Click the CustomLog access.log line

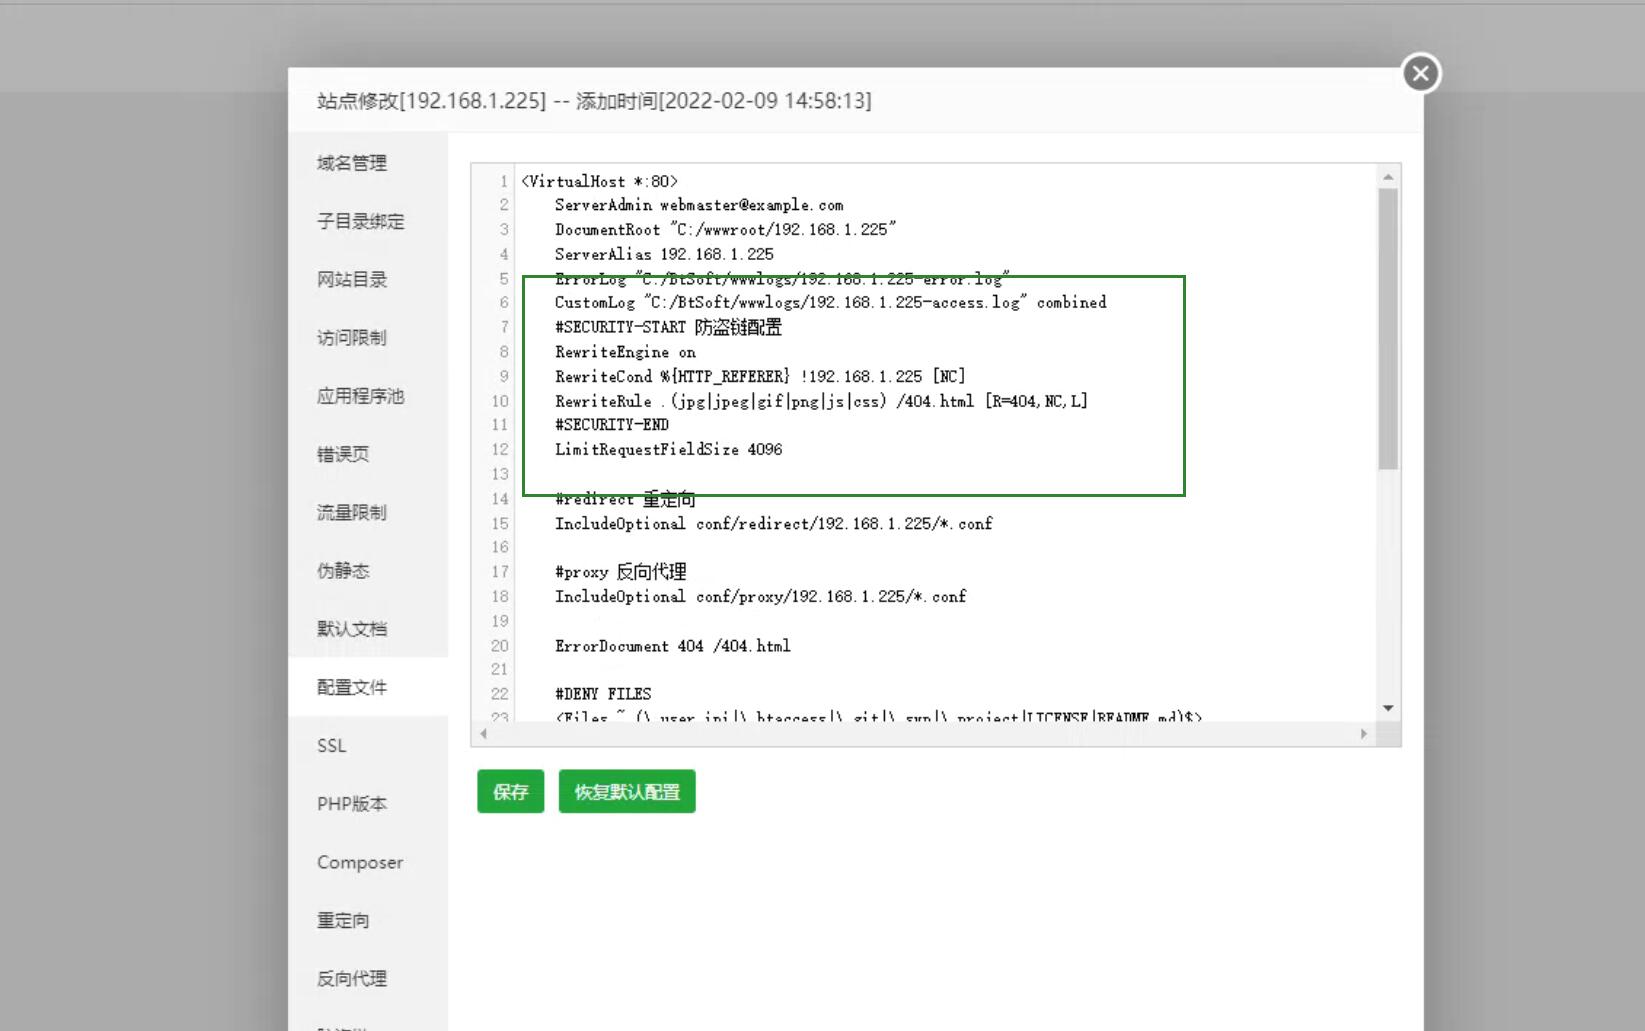[x=831, y=302]
